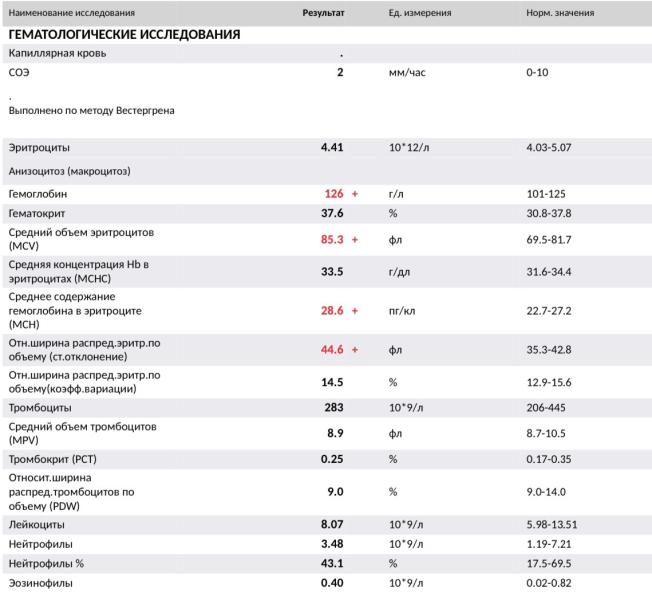Select the MCHC result 33.5
Screen dimensions: 652x600
[332, 272]
